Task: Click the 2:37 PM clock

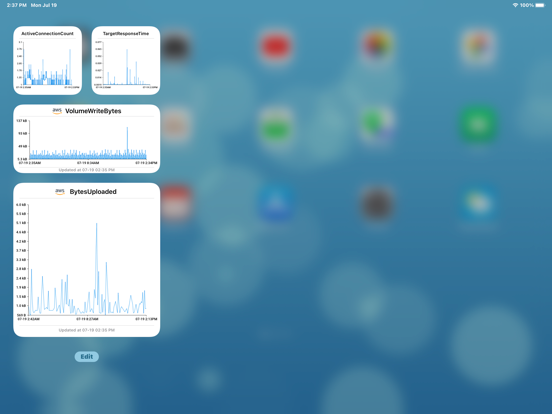Action: (17, 5)
